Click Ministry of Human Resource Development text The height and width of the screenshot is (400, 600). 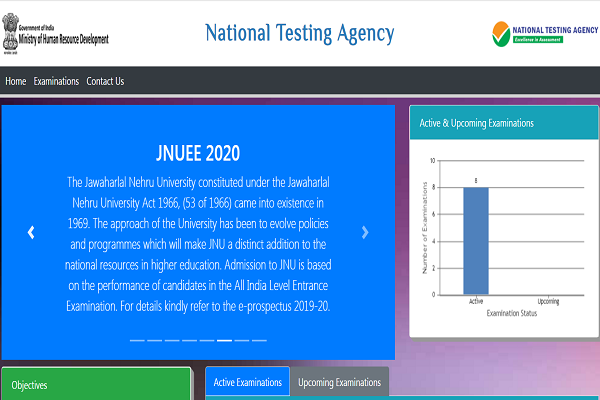pos(64,39)
